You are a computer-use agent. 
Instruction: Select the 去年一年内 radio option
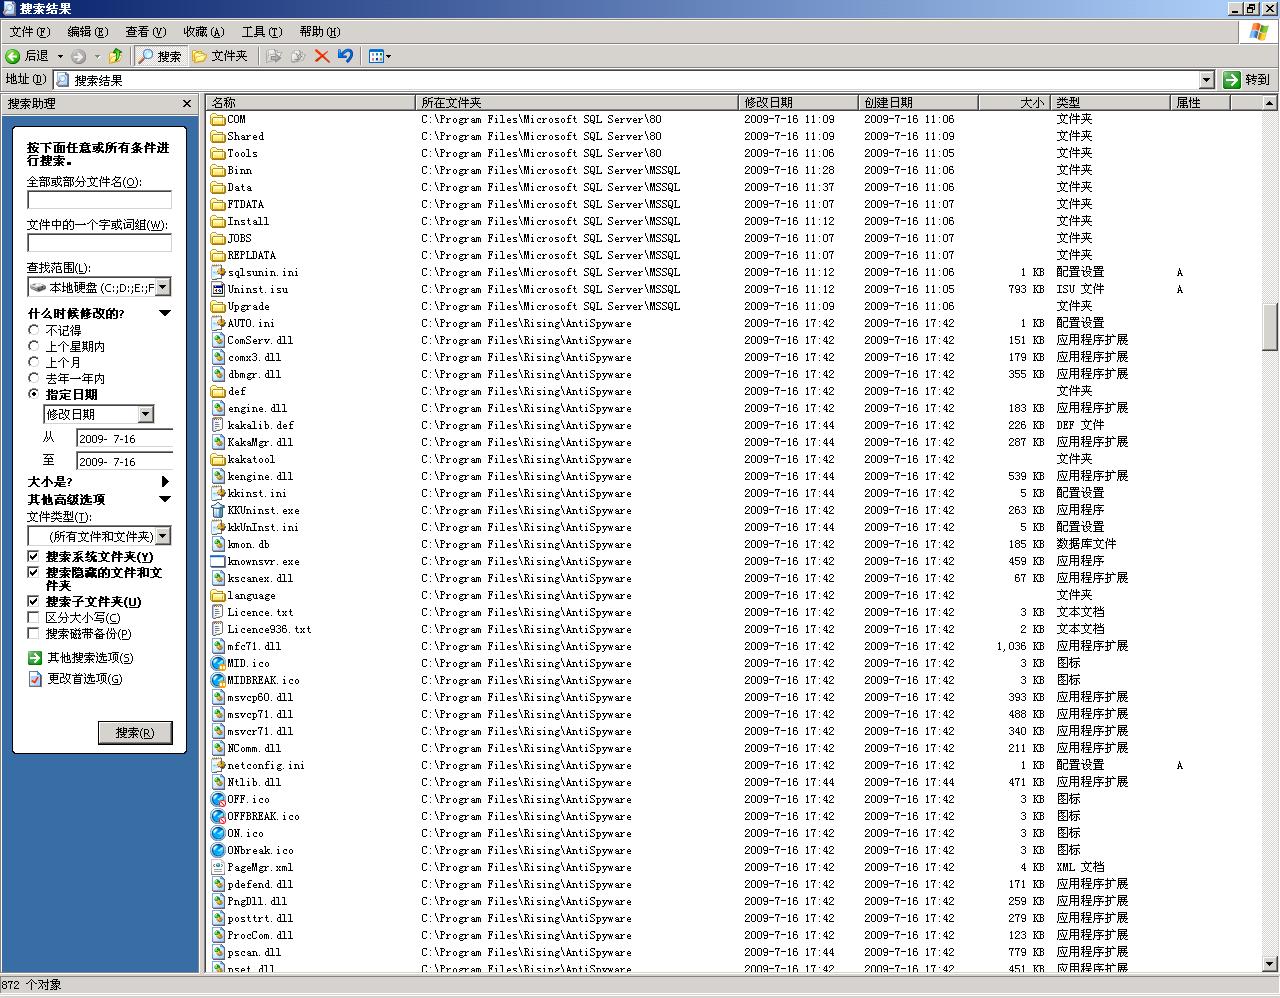pyautogui.click(x=34, y=378)
